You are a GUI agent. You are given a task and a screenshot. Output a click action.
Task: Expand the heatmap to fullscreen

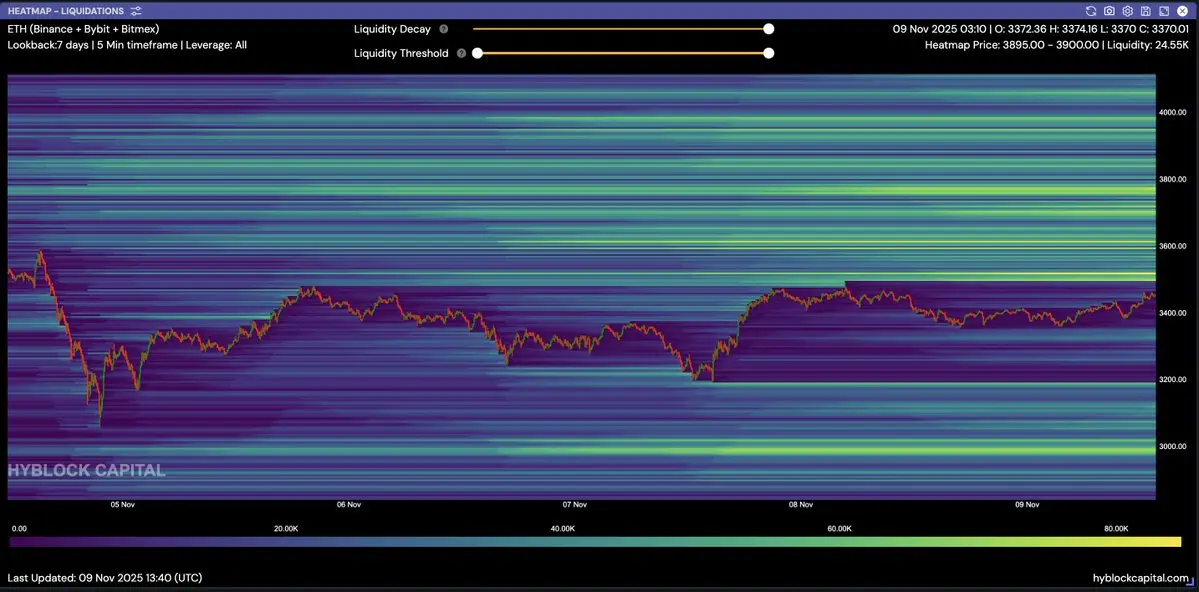tap(1164, 11)
